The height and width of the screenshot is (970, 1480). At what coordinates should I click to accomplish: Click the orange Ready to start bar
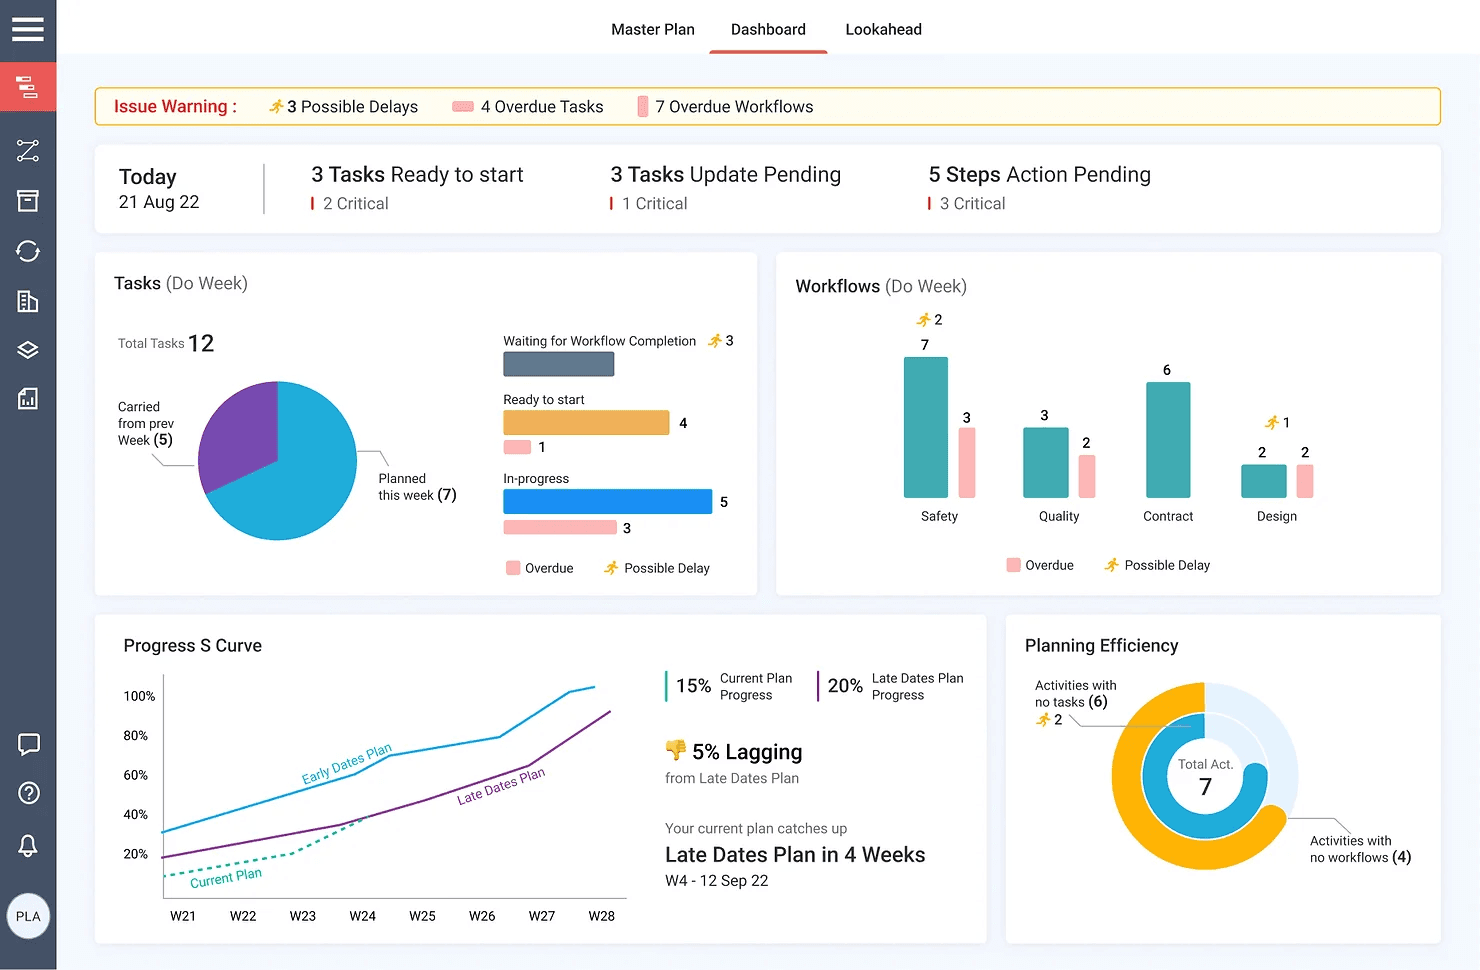click(x=586, y=422)
